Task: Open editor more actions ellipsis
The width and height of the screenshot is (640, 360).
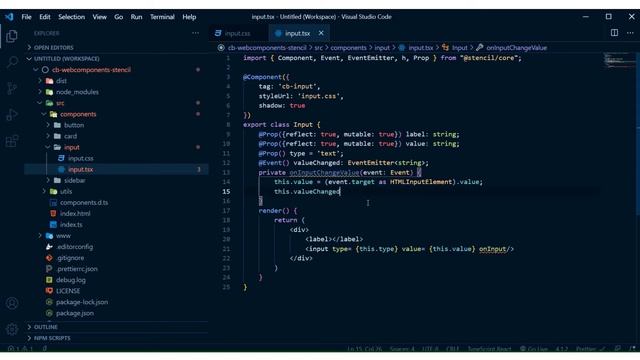Action: tap(630, 33)
